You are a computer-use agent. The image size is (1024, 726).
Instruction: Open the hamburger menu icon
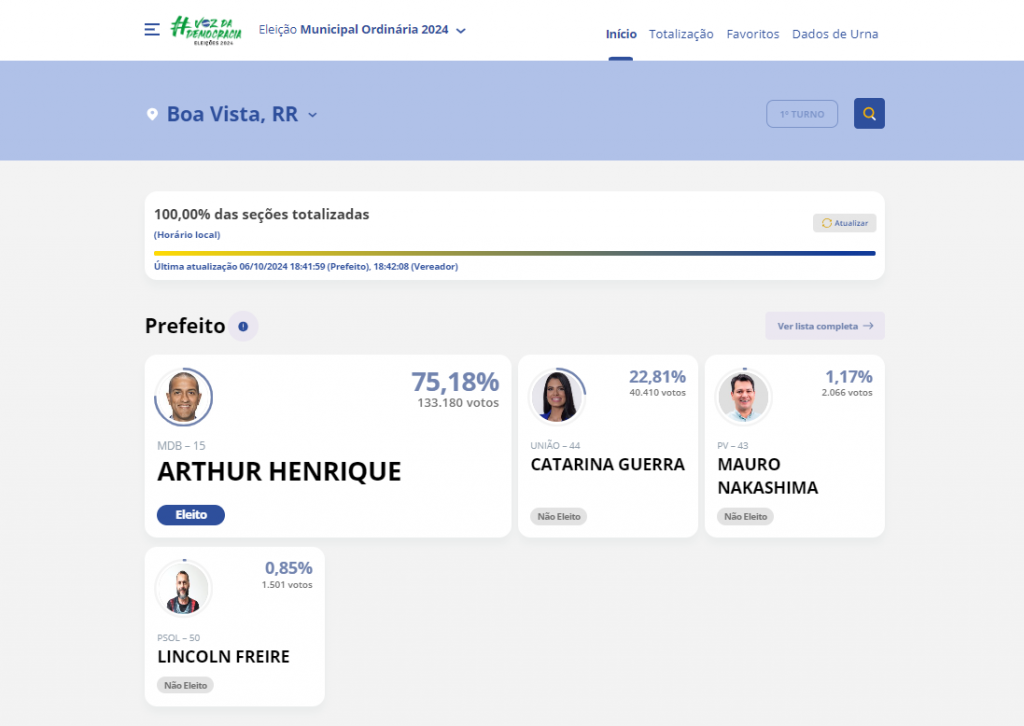tap(152, 30)
